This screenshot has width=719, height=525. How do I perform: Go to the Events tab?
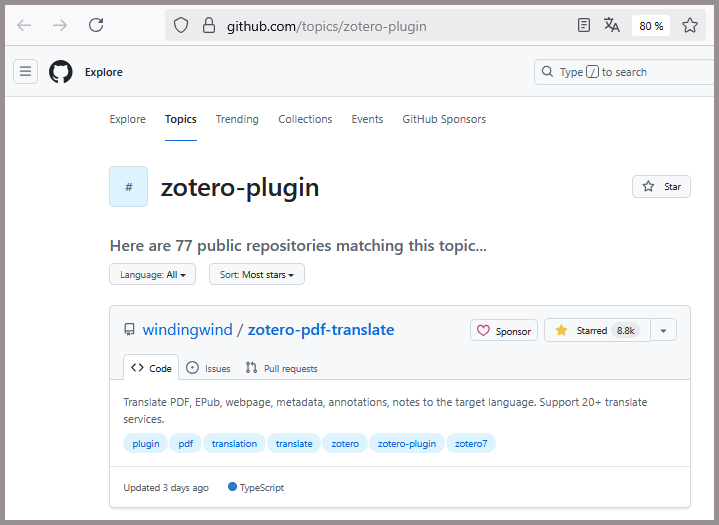click(367, 119)
